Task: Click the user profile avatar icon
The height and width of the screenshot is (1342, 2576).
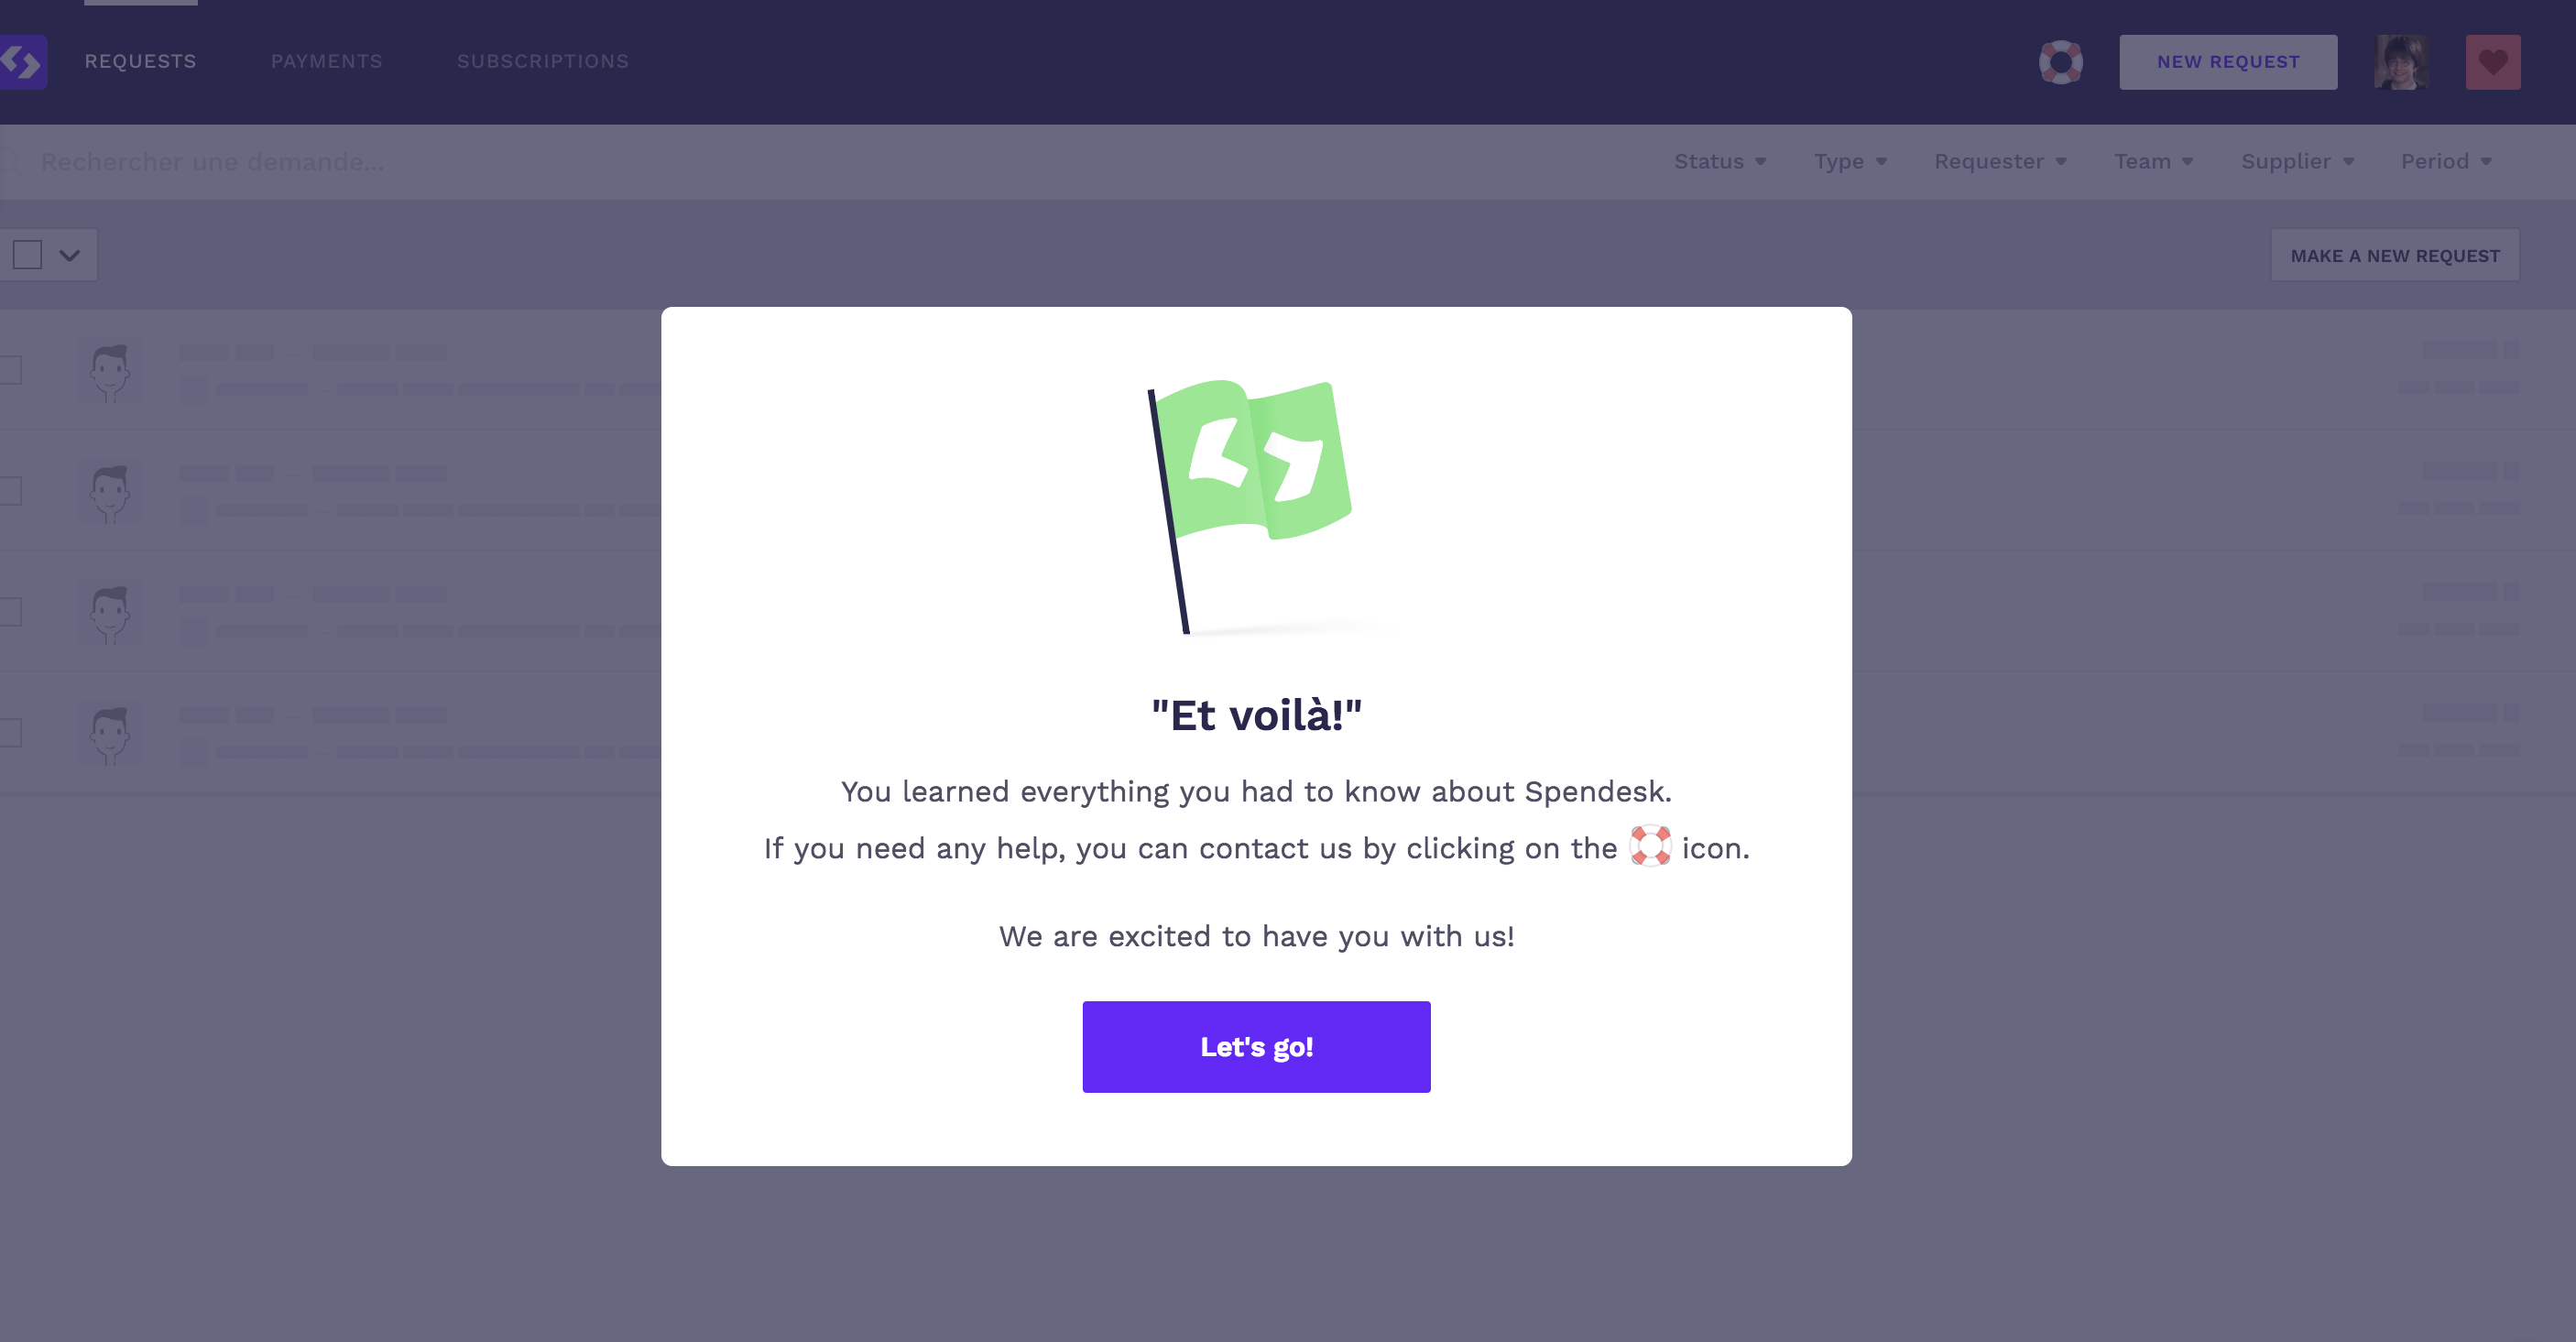Action: pos(2402,61)
